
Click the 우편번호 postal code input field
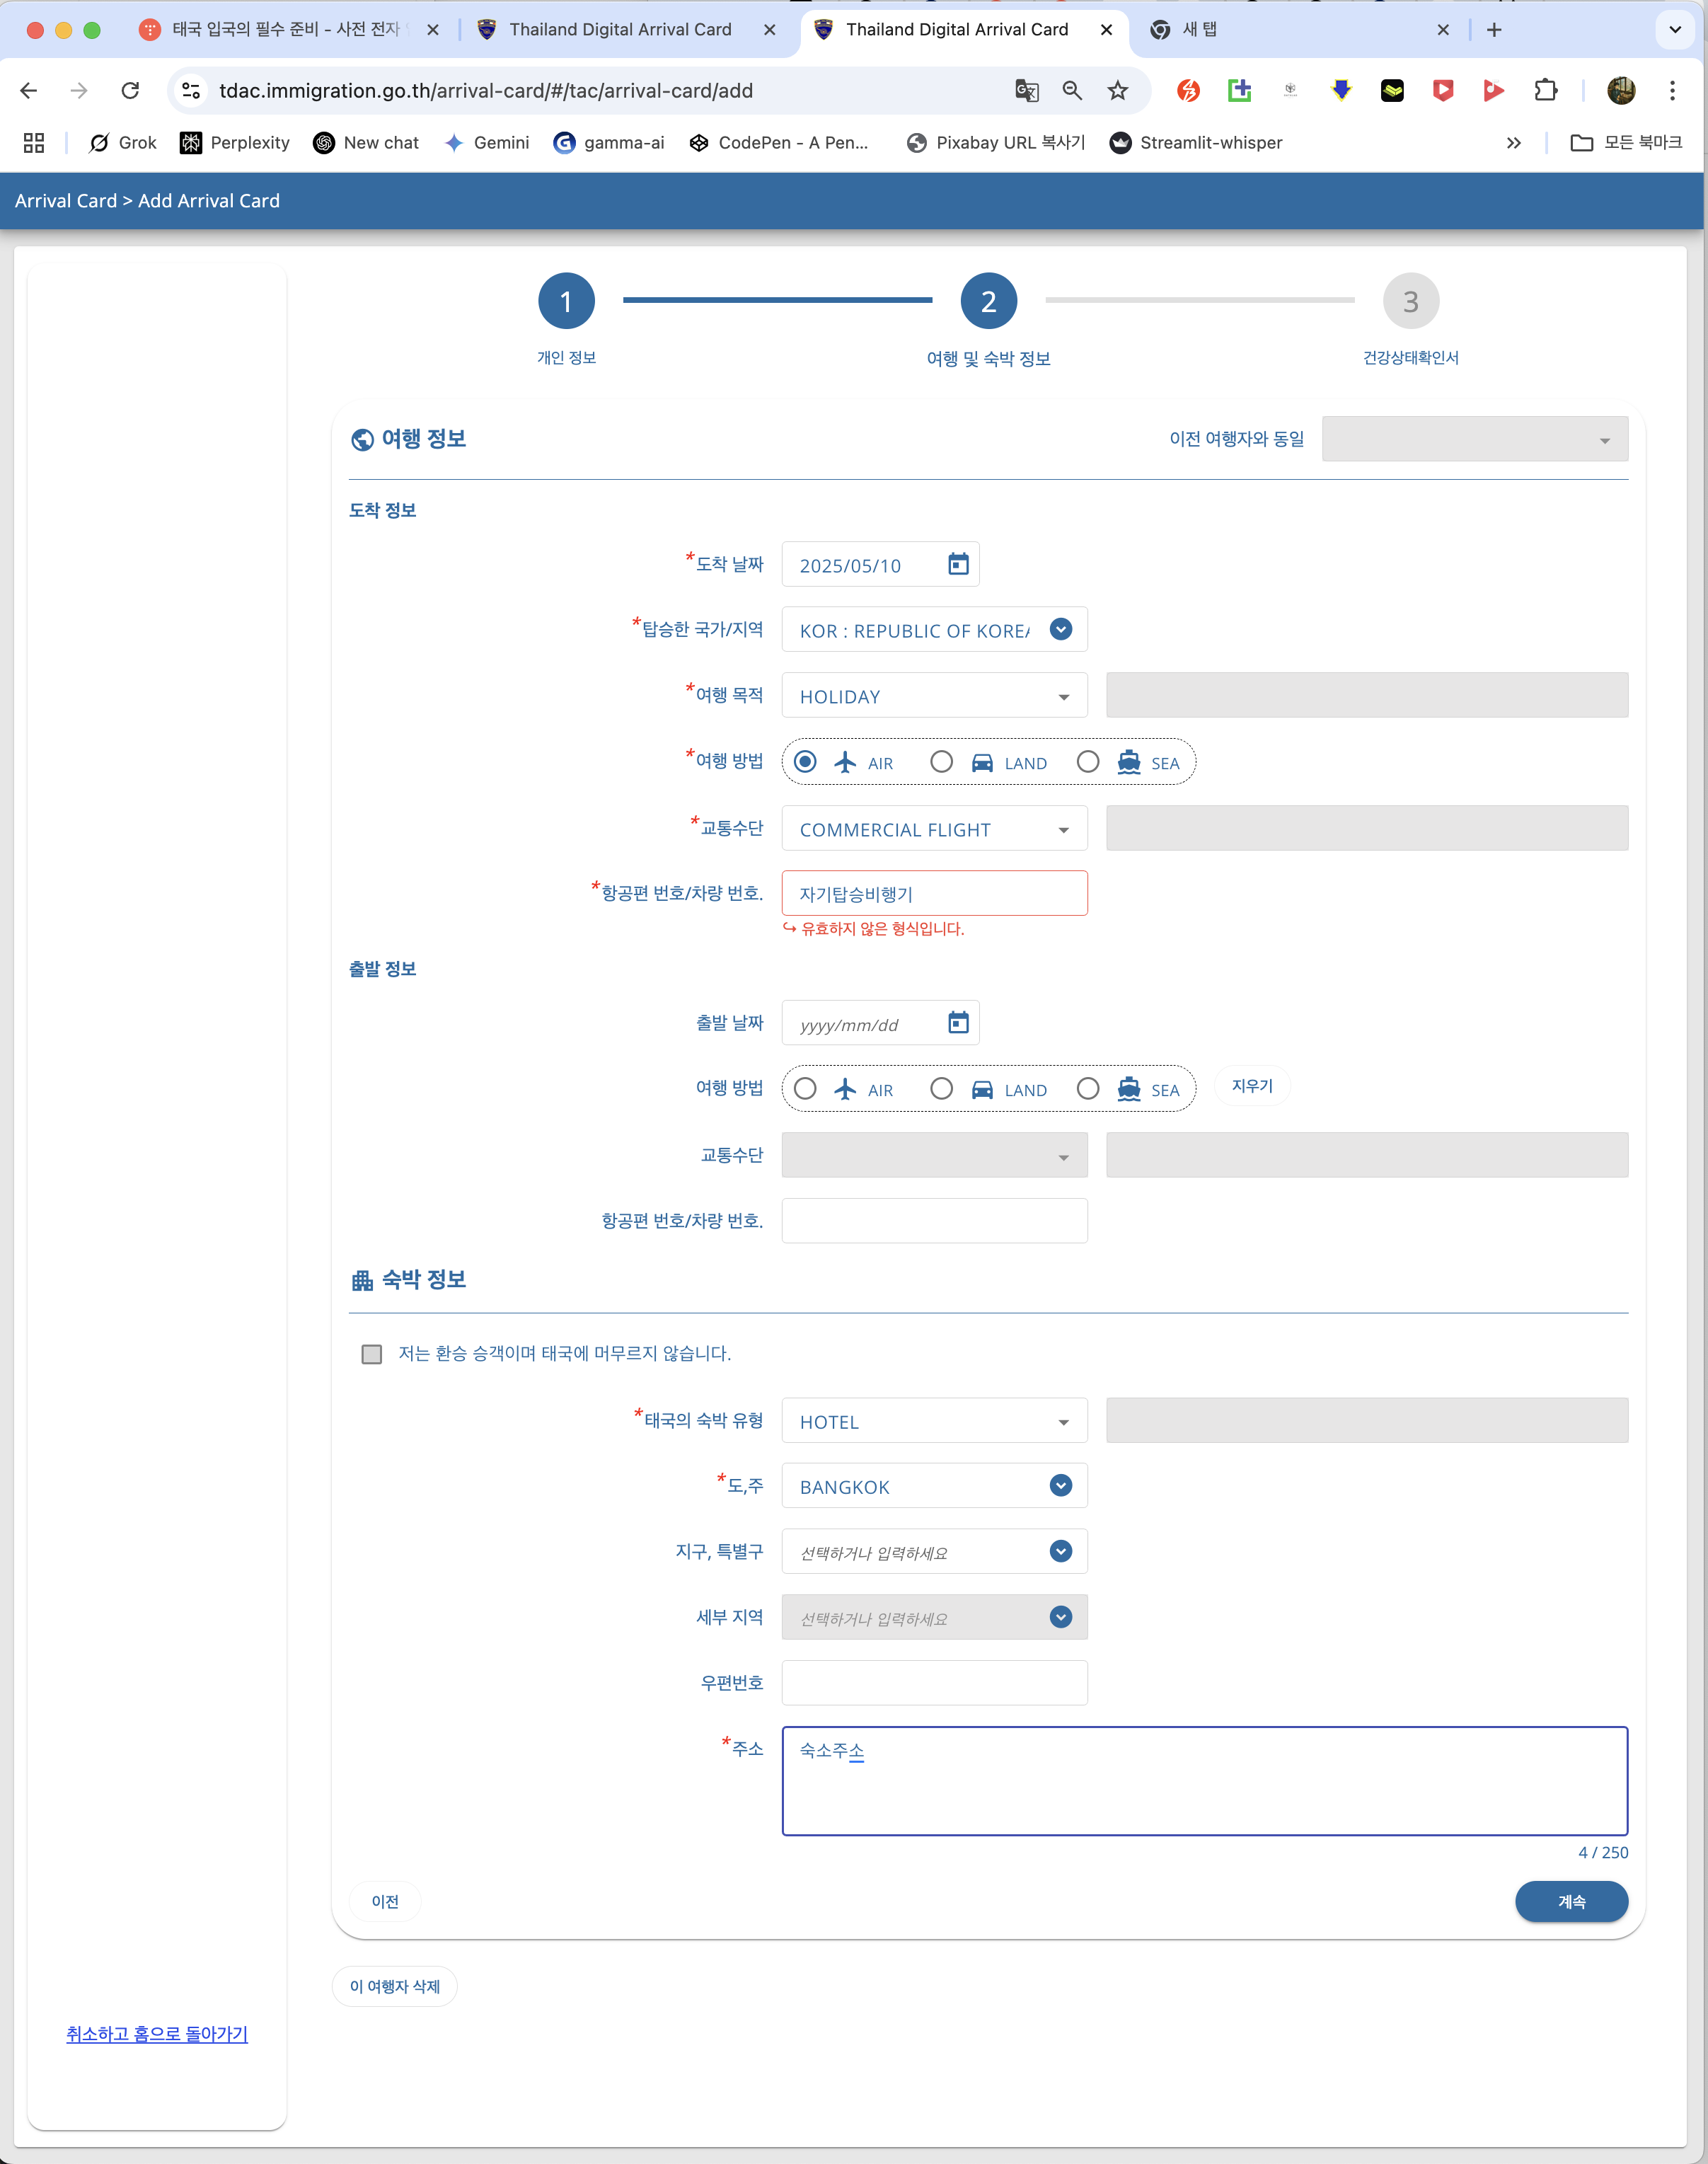pos(934,1682)
